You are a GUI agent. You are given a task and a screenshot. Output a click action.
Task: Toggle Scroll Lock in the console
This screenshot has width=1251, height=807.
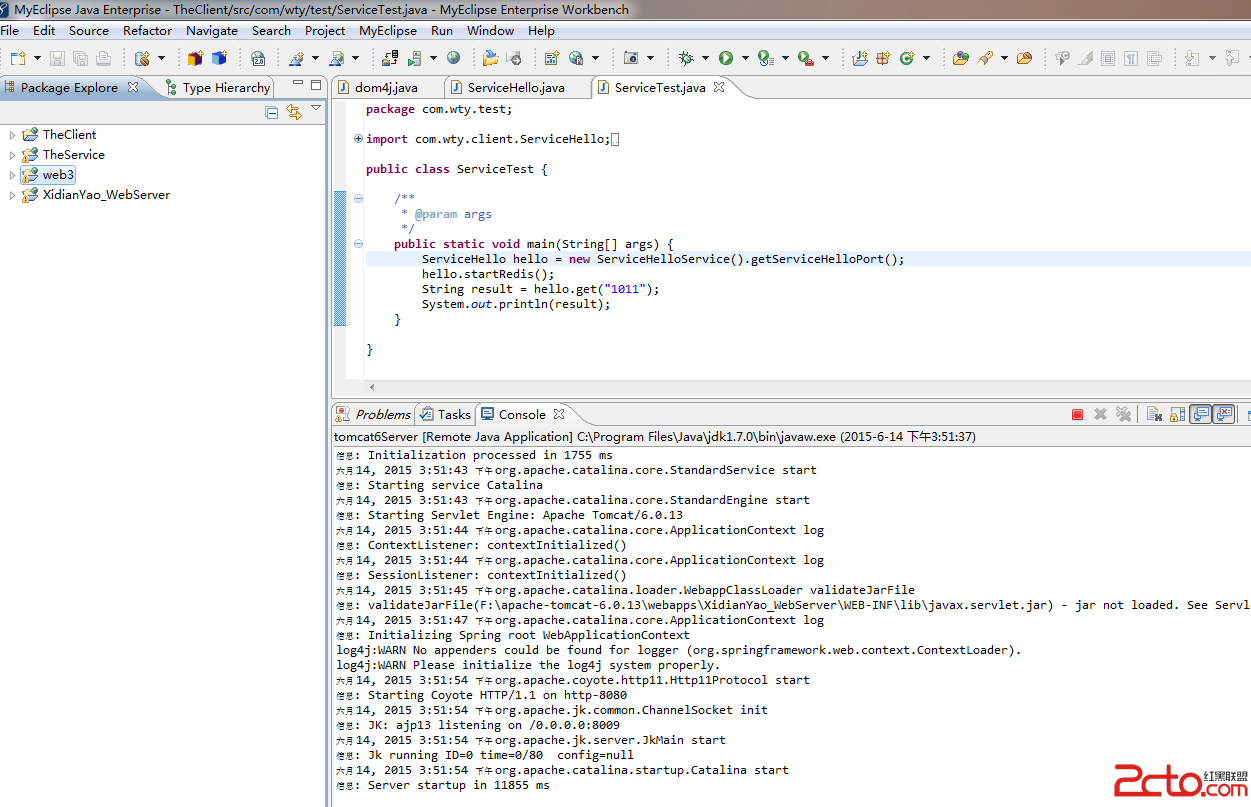[1177, 414]
